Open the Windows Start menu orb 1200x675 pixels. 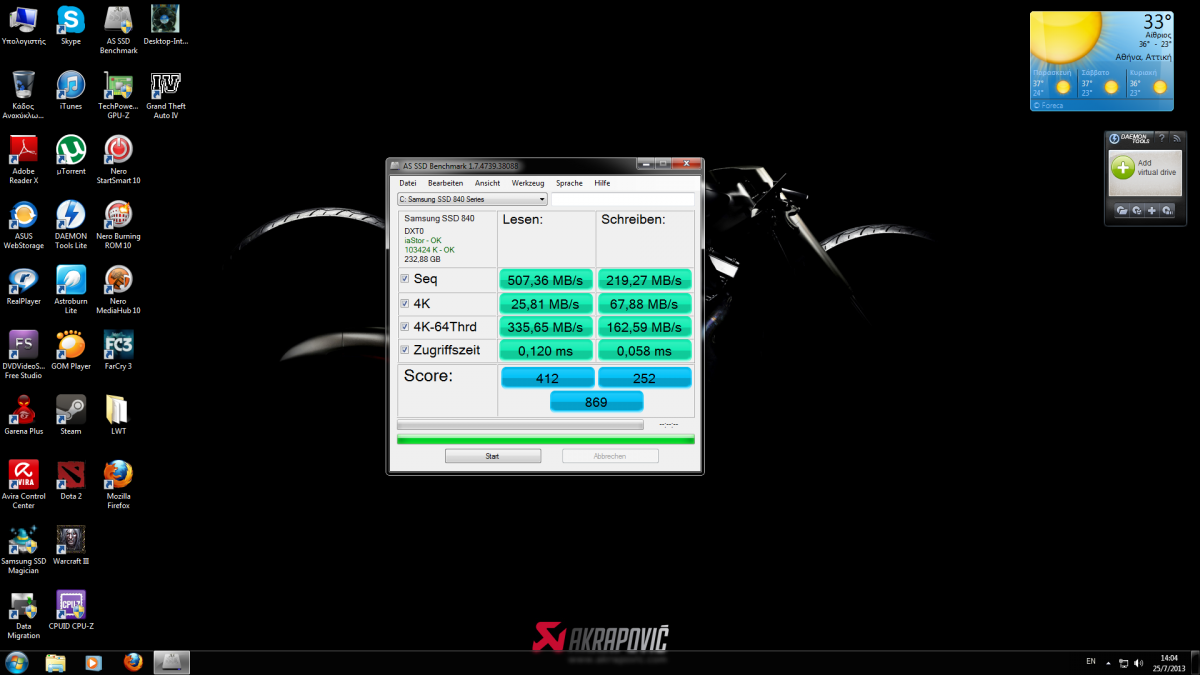(17, 662)
